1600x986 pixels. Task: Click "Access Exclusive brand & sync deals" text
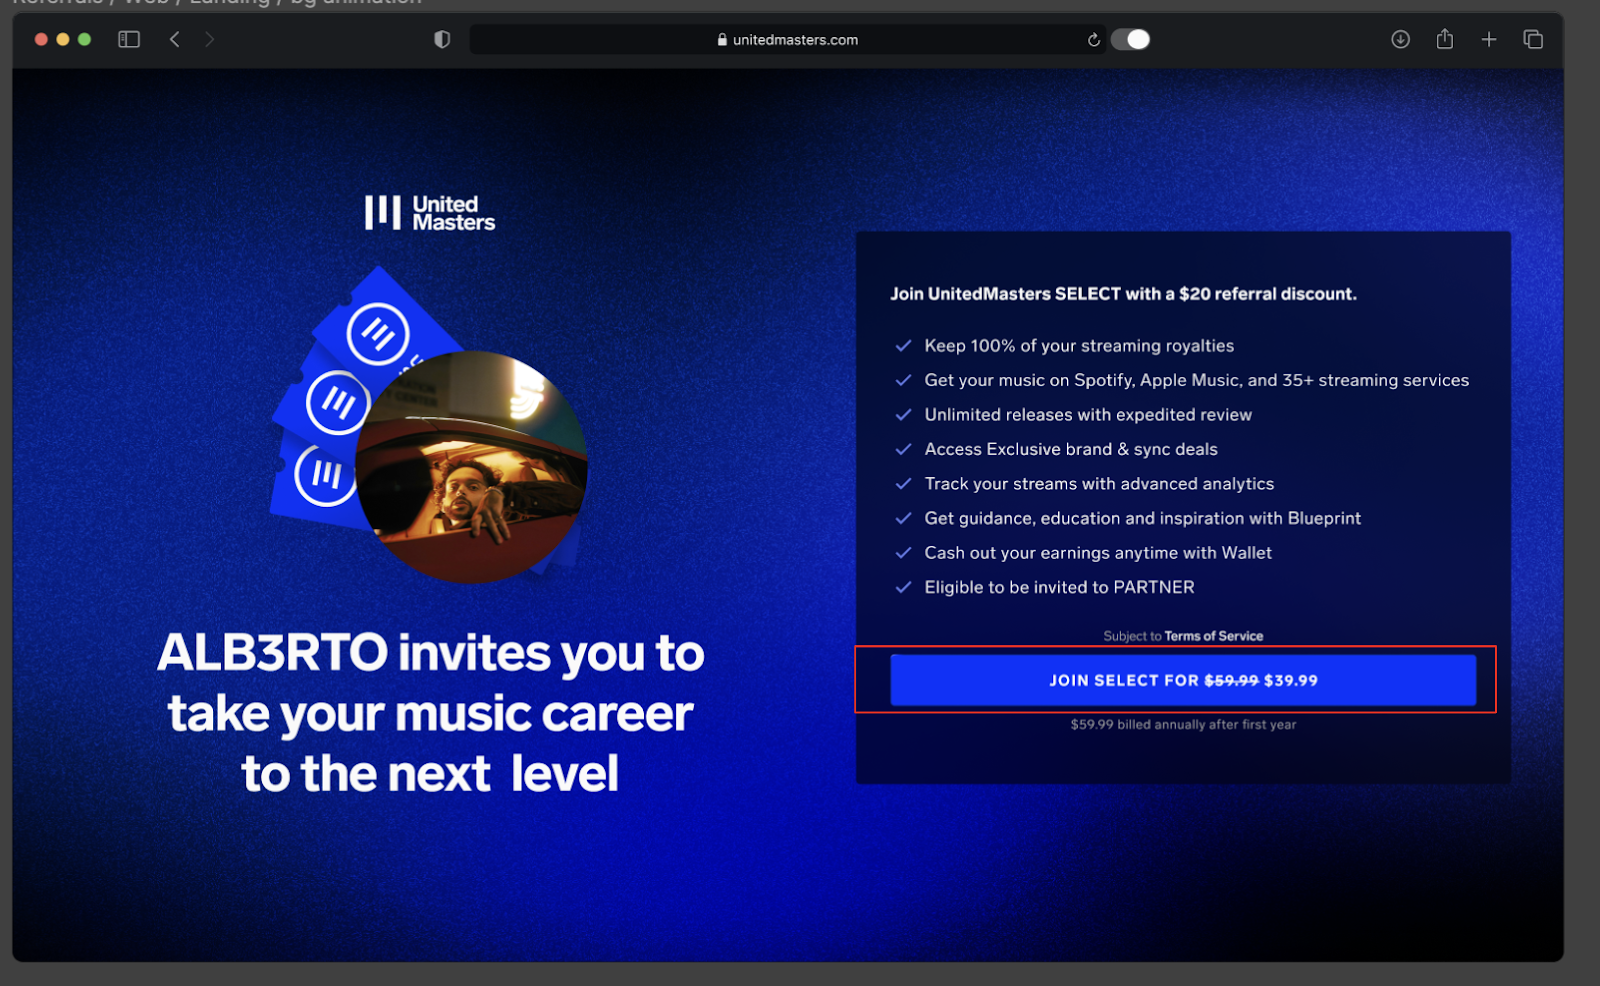pos(1071,449)
